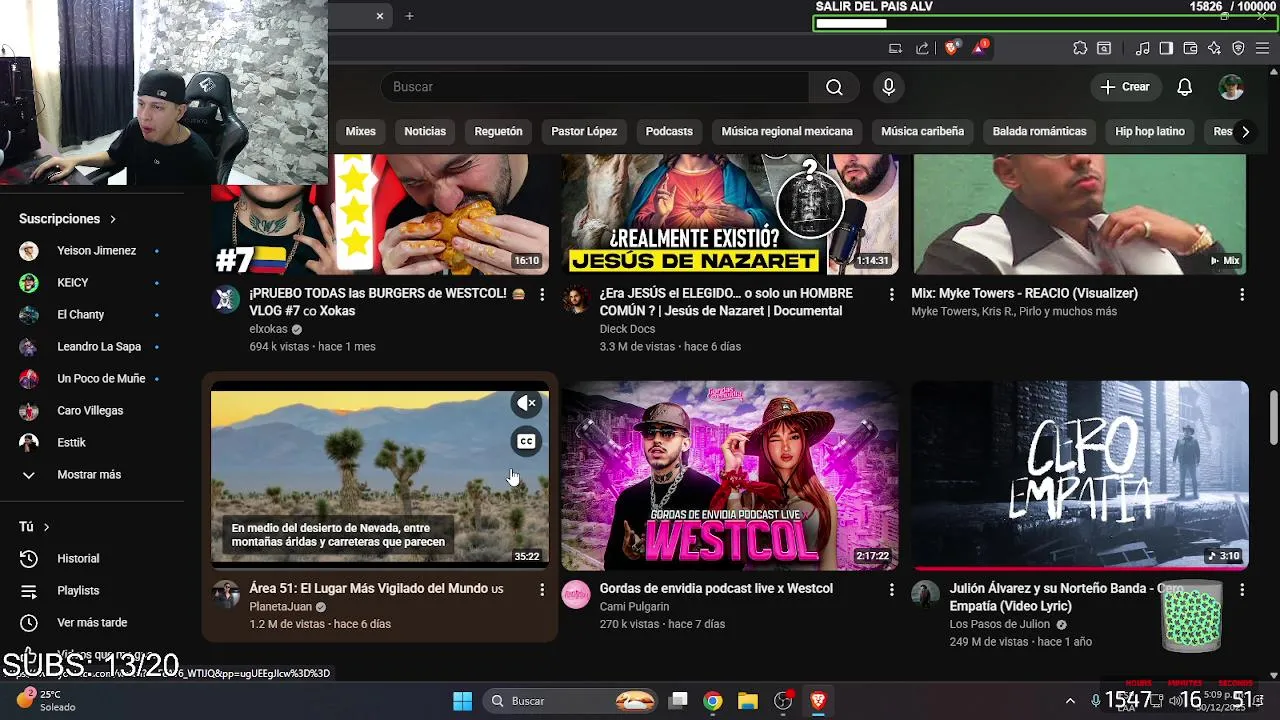Open the account avatar menu
The width and height of the screenshot is (1280, 720).
pyautogui.click(x=1231, y=87)
